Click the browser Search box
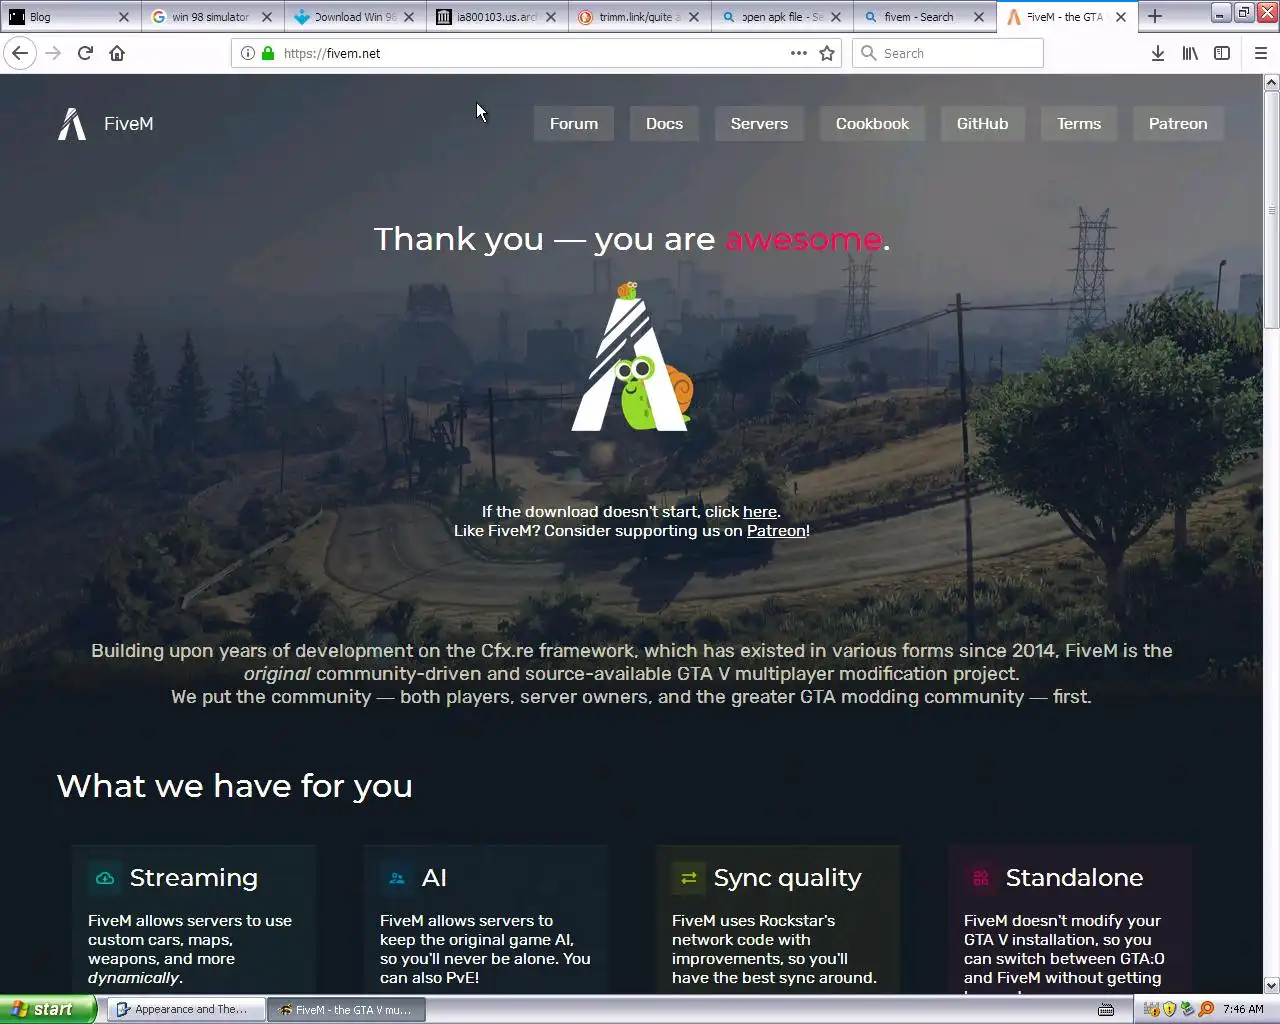The height and width of the screenshot is (1024, 1280). (x=948, y=53)
